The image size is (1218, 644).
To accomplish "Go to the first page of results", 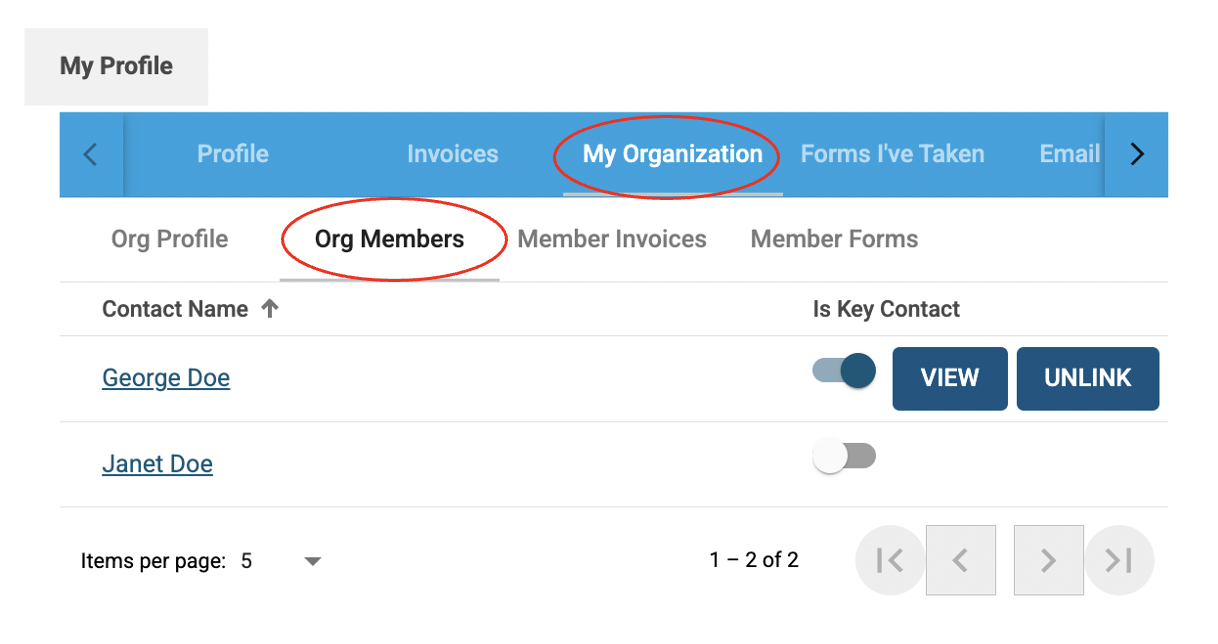I will point(890,560).
